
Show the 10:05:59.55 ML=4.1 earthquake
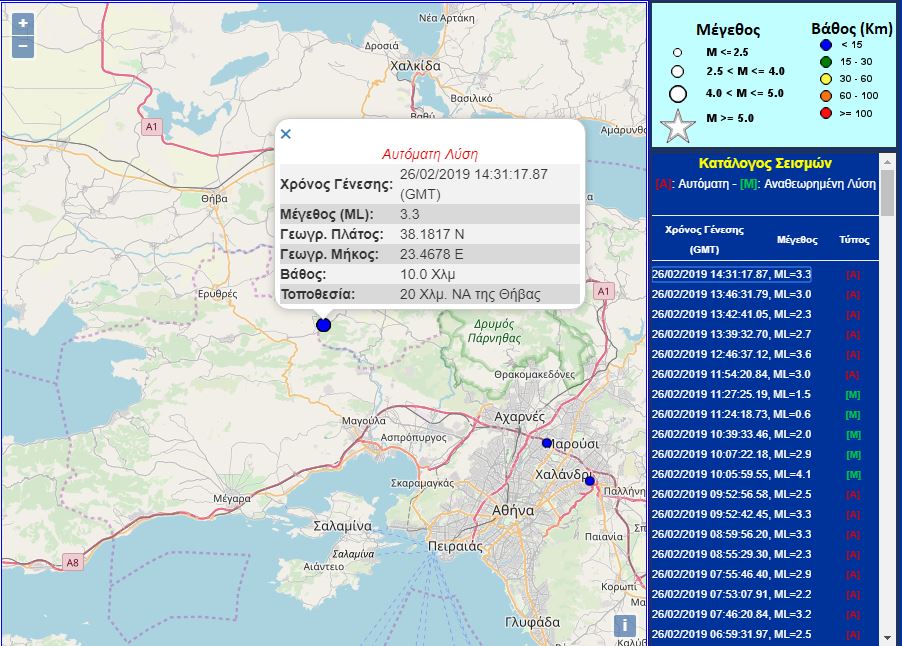pyautogui.click(x=731, y=474)
